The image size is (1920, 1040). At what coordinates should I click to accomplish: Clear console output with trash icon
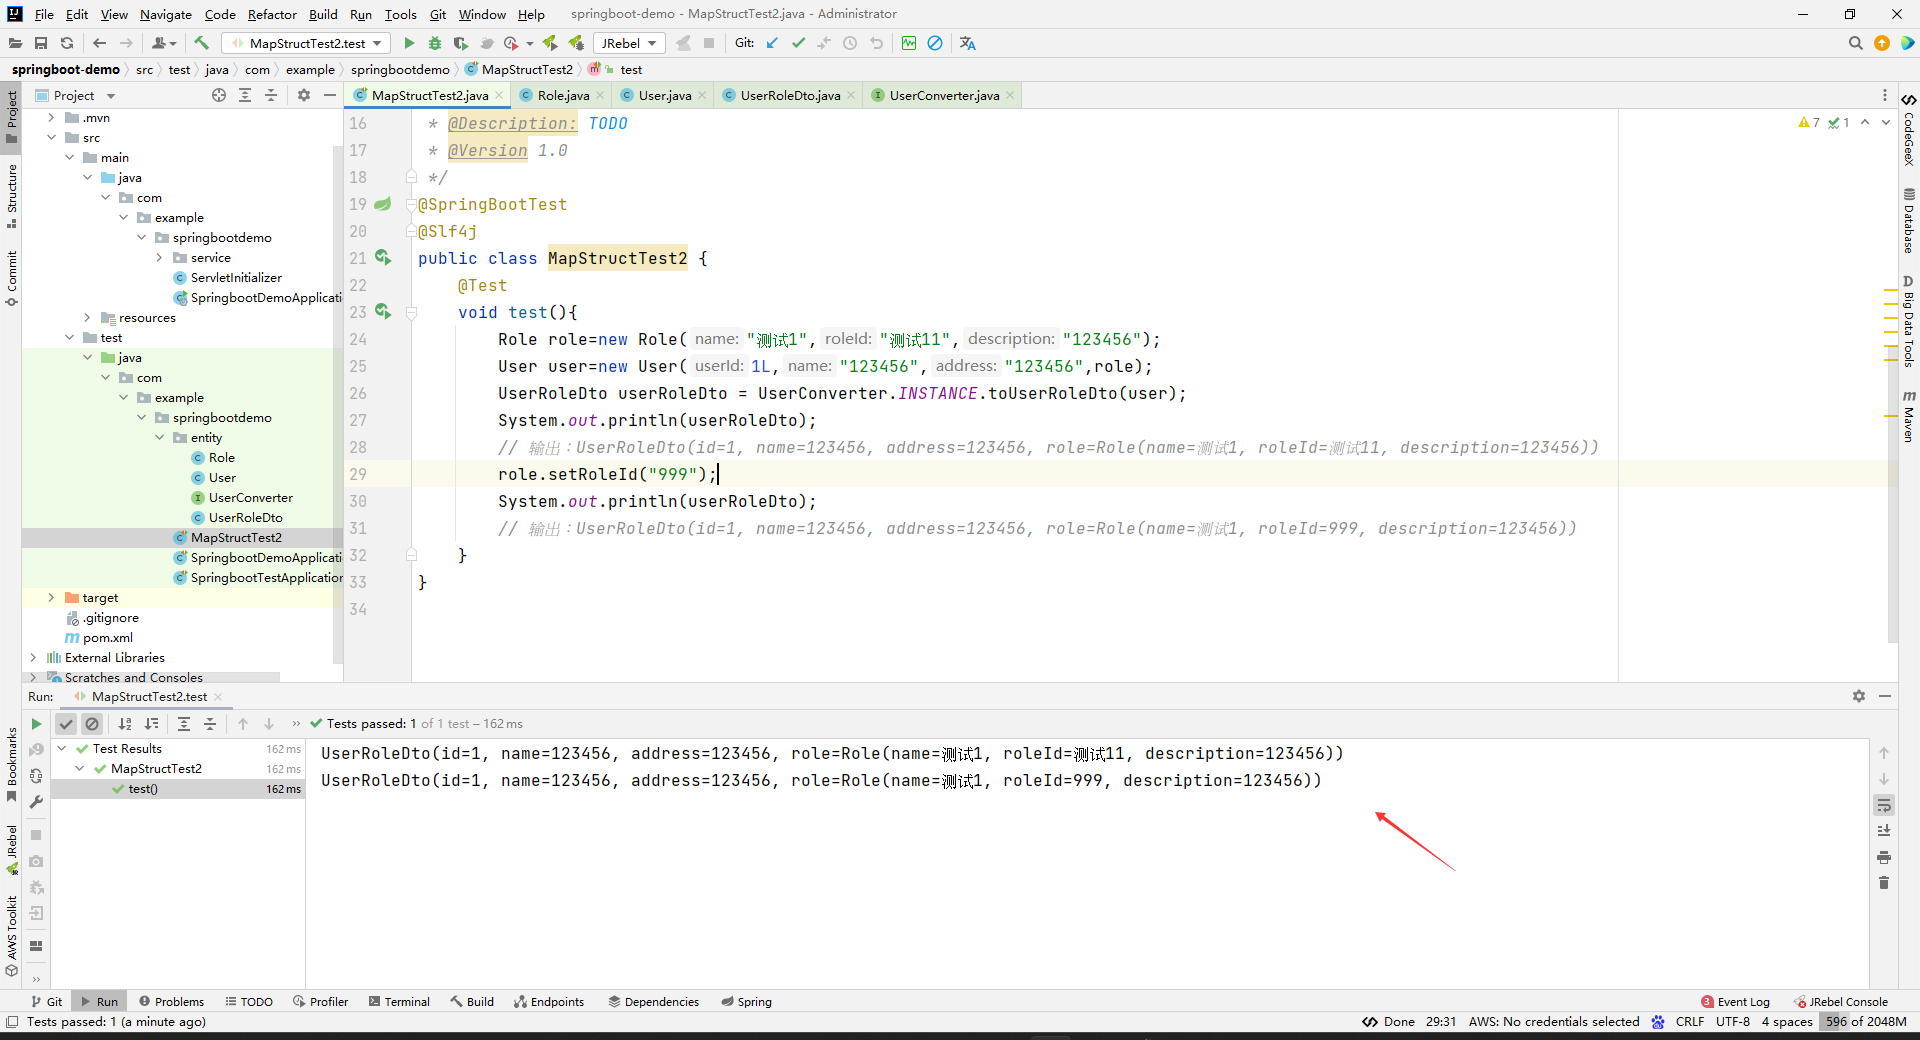click(x=1884, y=883)
